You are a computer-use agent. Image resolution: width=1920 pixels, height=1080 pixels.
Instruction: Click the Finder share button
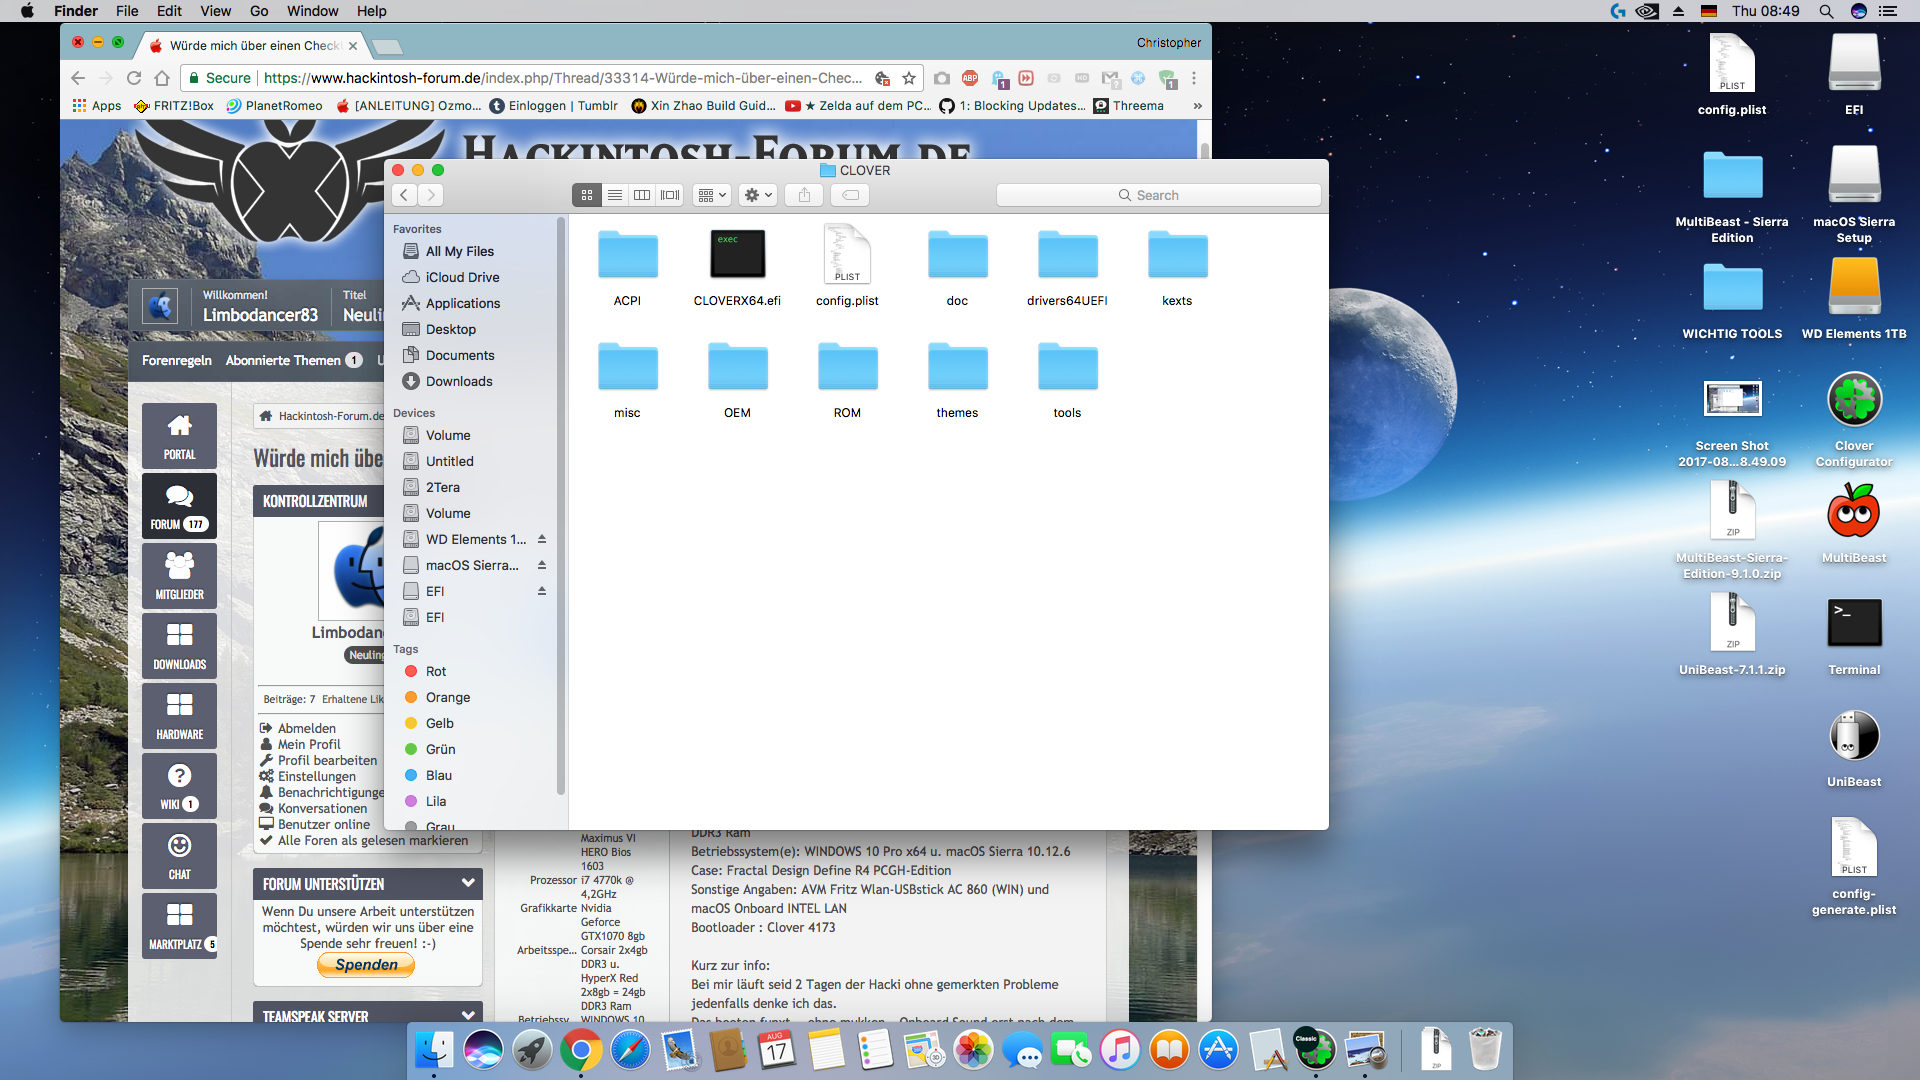(804, 195)
